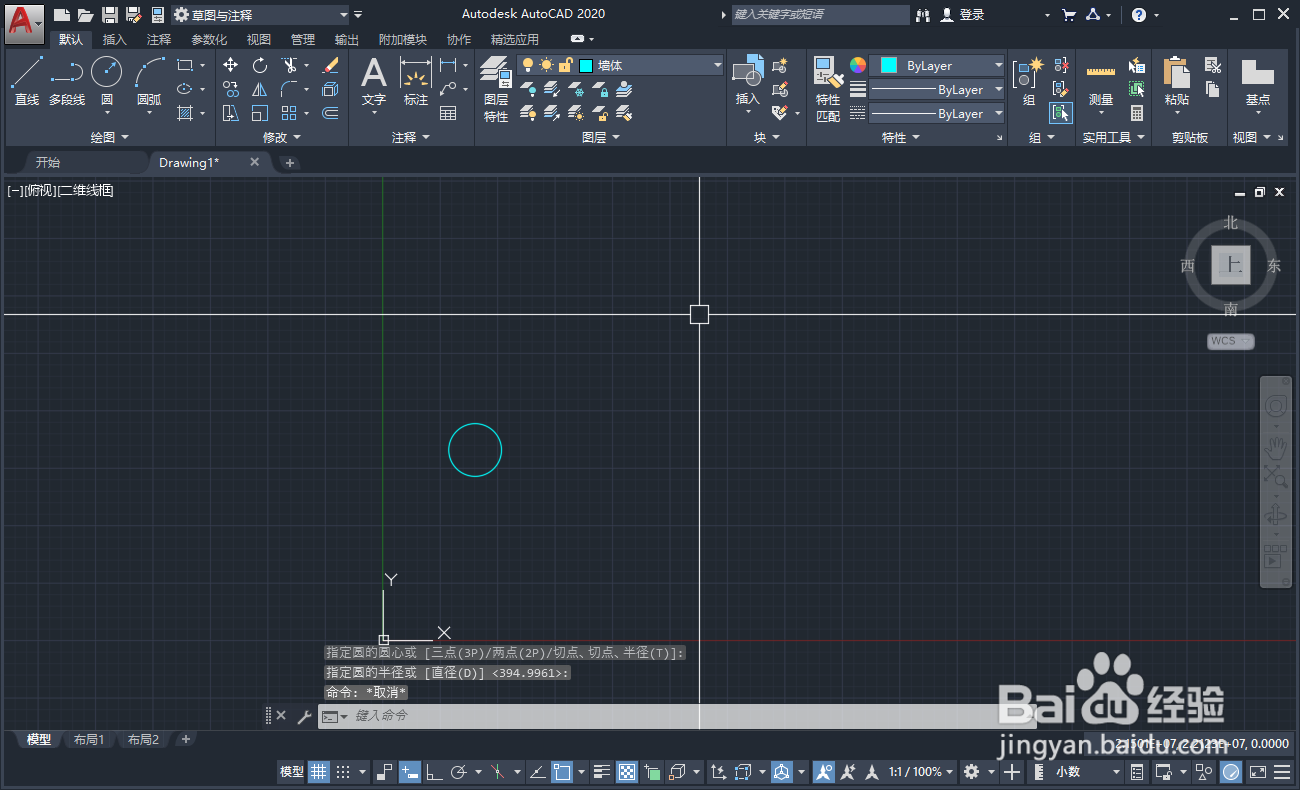The width and height of the screenshot is (1300, 790).
Task: Open the annotation scale 1:1 / 100% dropdown
Action: pyautogui.click(x=921, y=772)
